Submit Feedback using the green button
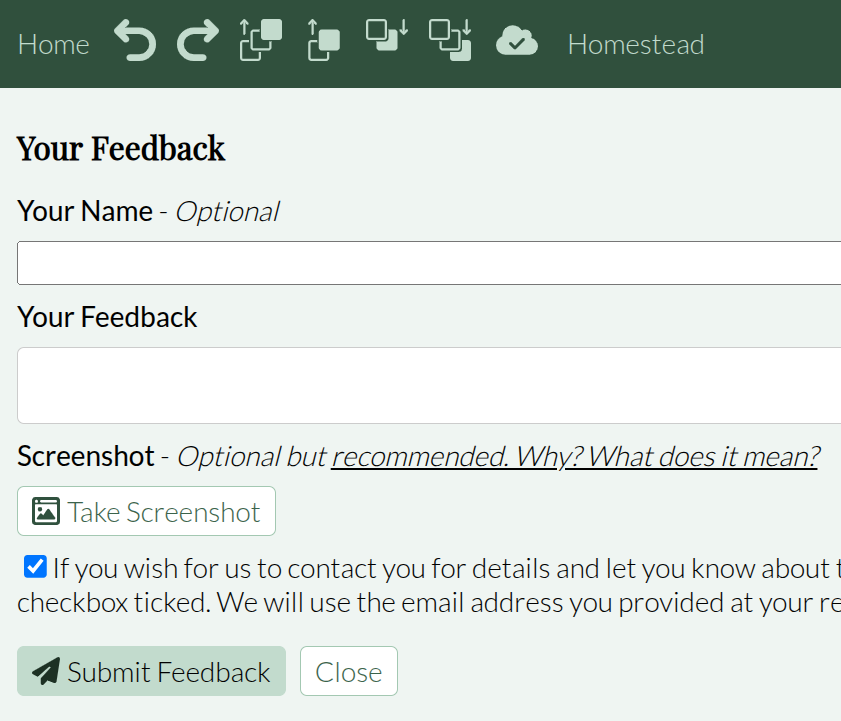This screenshot has height=721, width=841. coord(151,671)
